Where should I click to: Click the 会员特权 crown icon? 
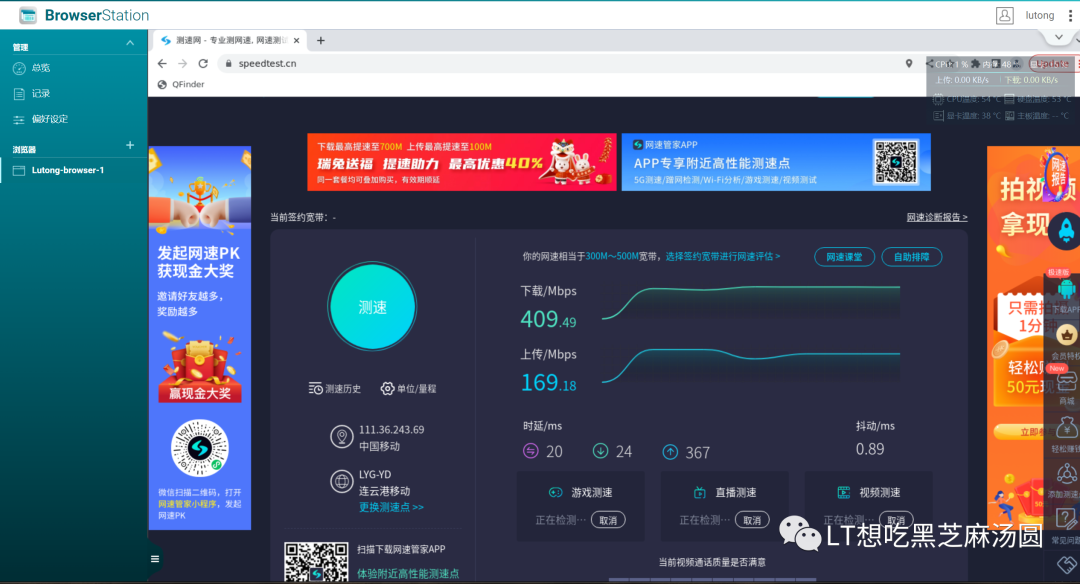click(1066, 335)
